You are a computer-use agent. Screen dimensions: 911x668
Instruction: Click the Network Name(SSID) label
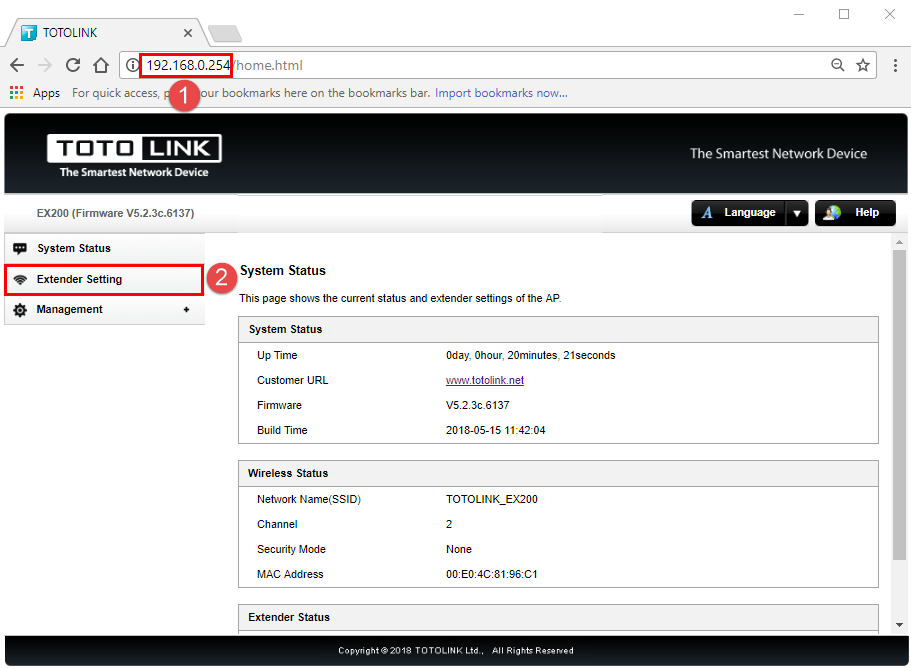[309, 499]
